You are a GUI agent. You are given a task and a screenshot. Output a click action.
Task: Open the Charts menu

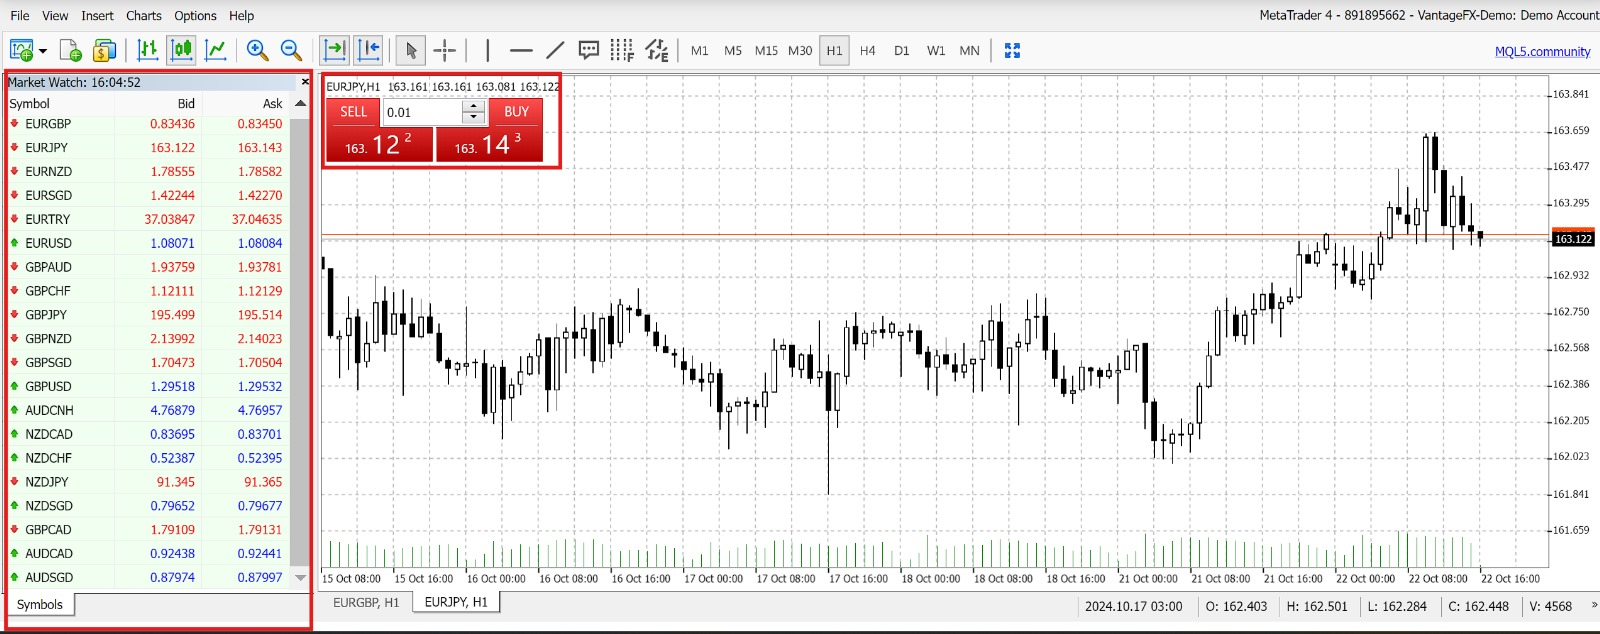143,15
